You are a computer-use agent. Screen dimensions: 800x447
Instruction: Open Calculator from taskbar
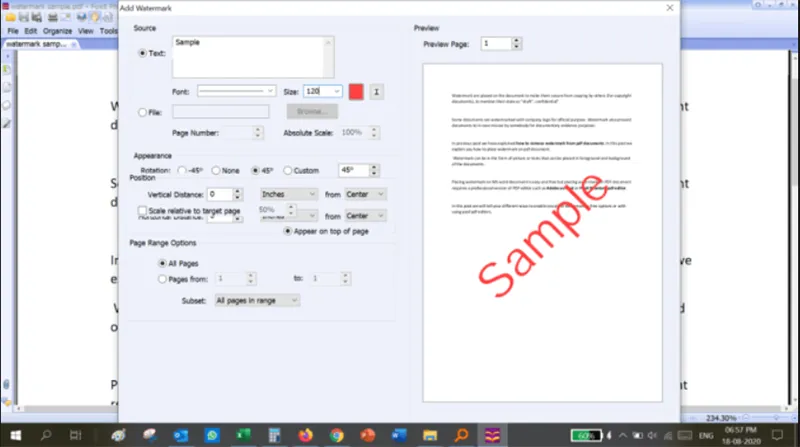[274, 435]
